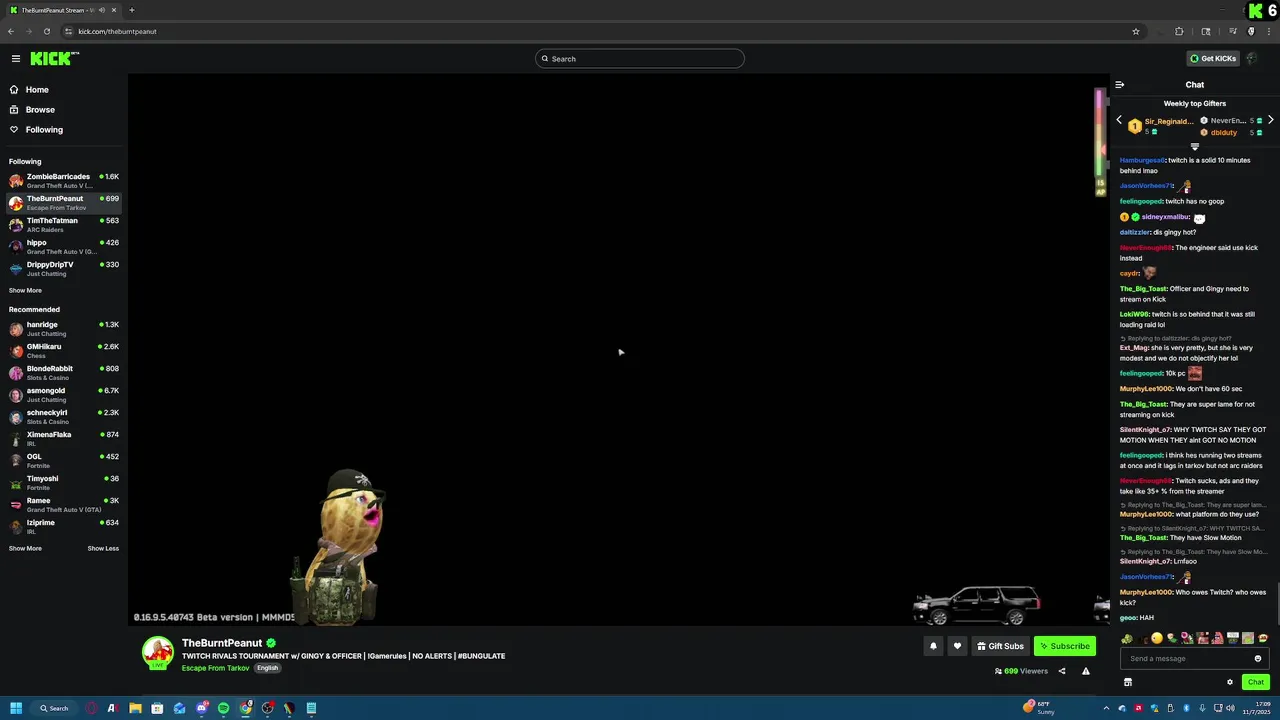Go to the KICK logo homepage

tap(53, 58)
